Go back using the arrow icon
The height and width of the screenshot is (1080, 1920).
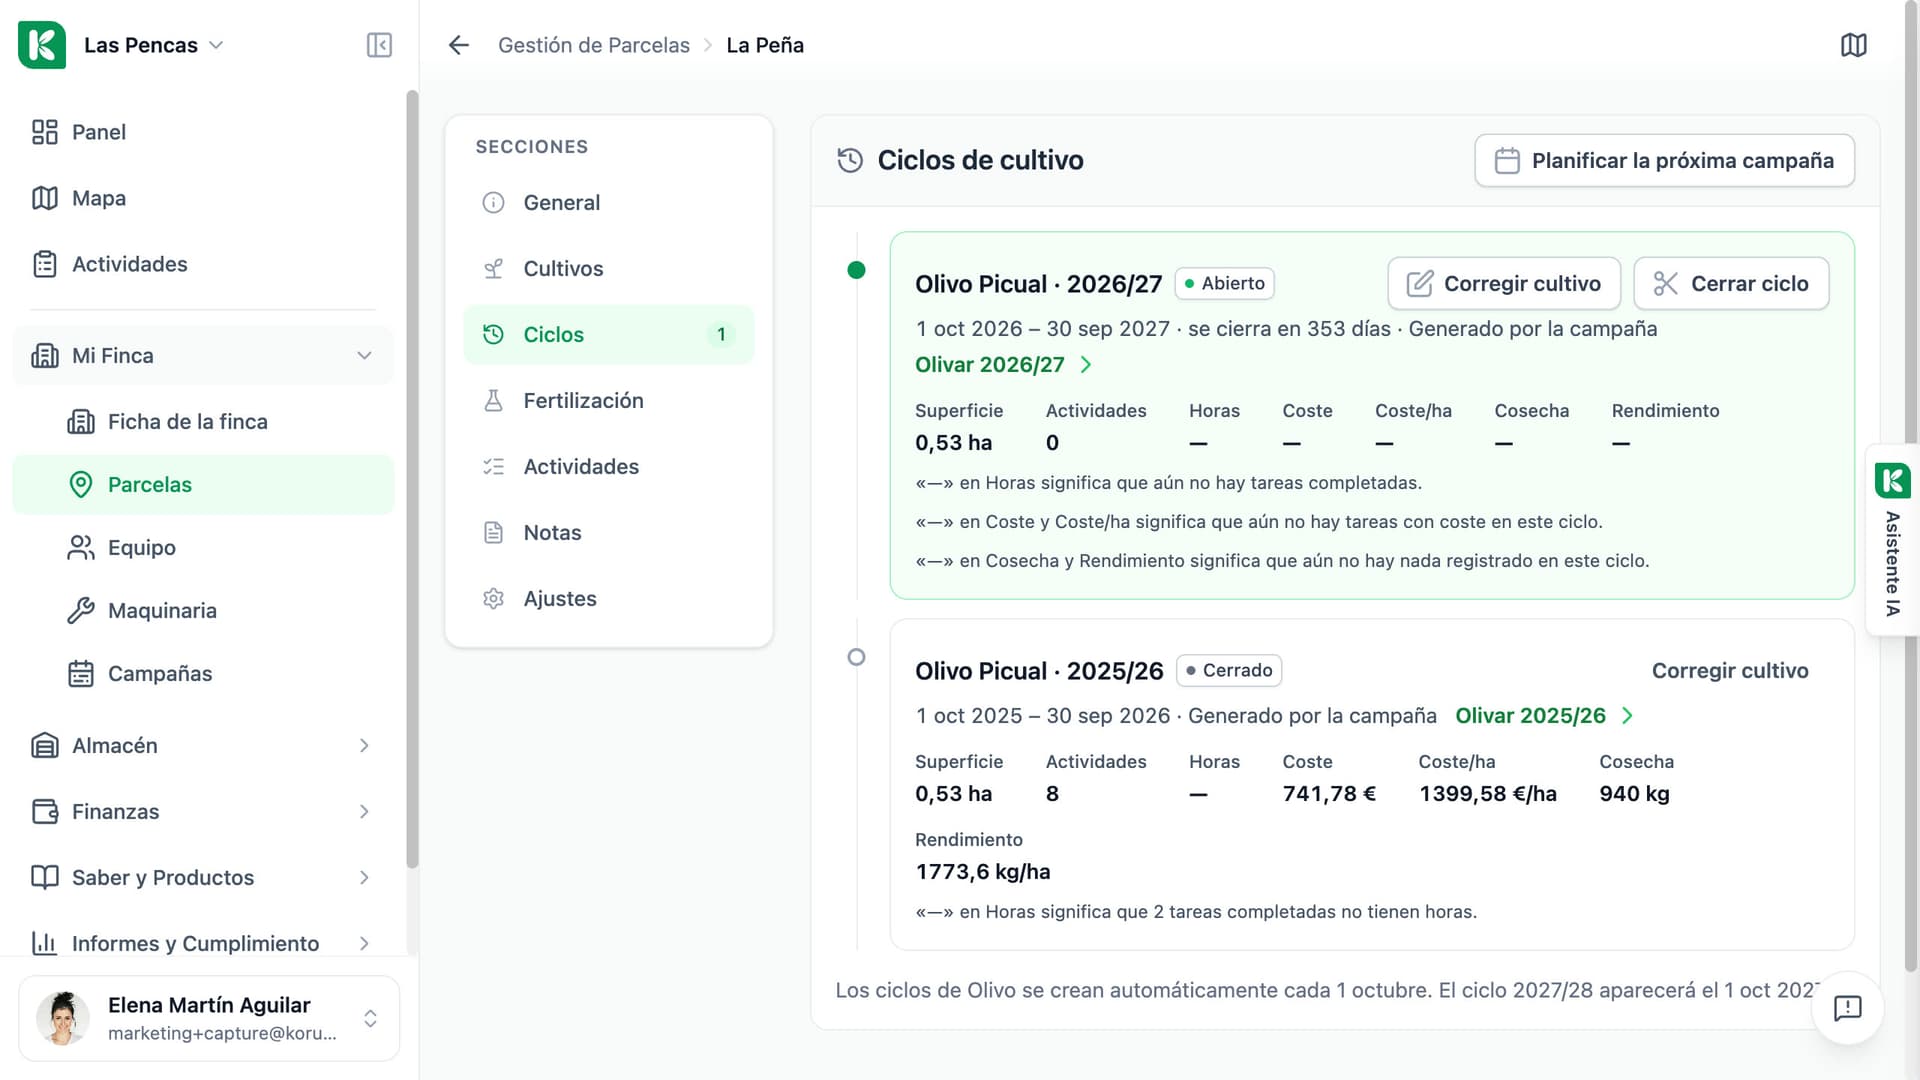tap(458, 45)
